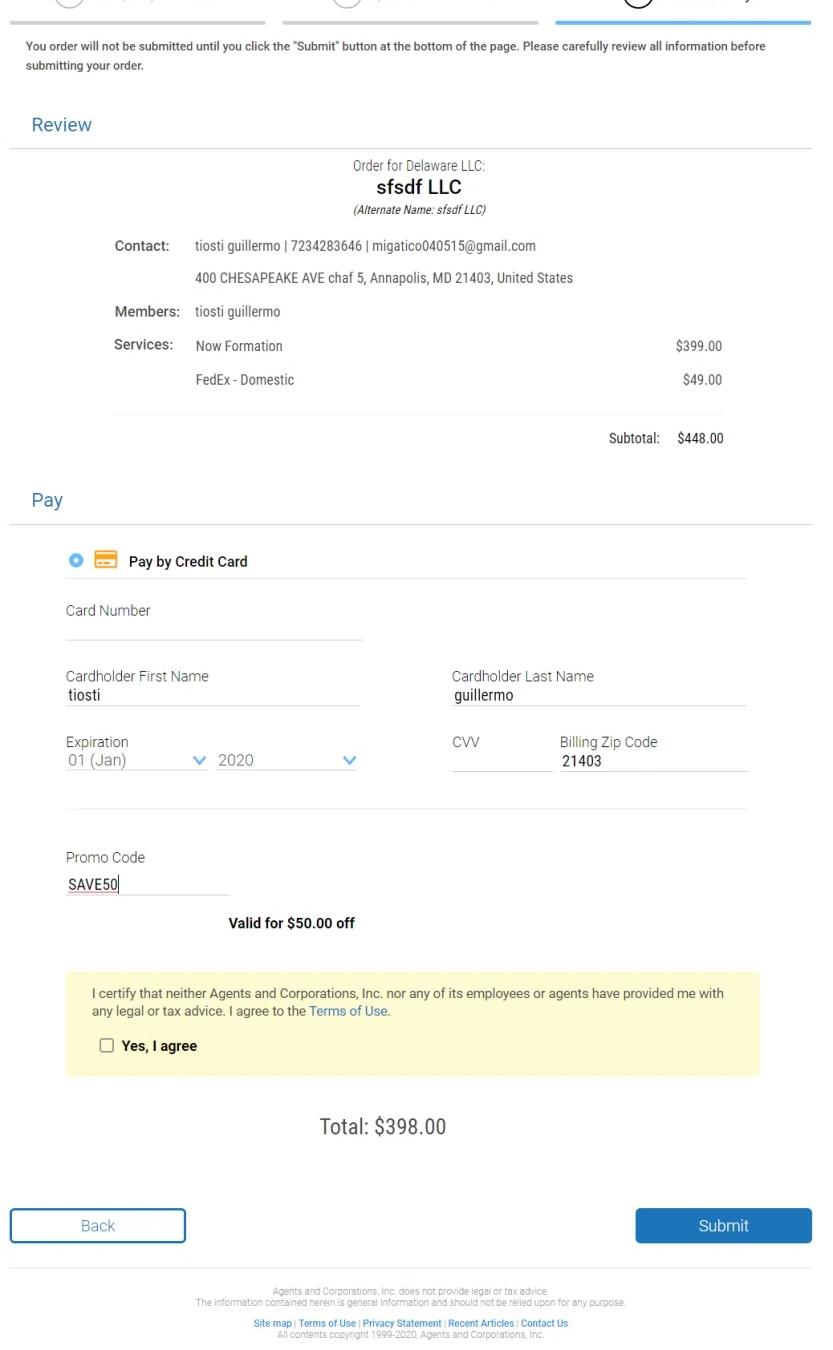Viewport: 833px width, 1350px height.
Task: Focus the Cardholder First Name field
Action: [x=212, y=695]
